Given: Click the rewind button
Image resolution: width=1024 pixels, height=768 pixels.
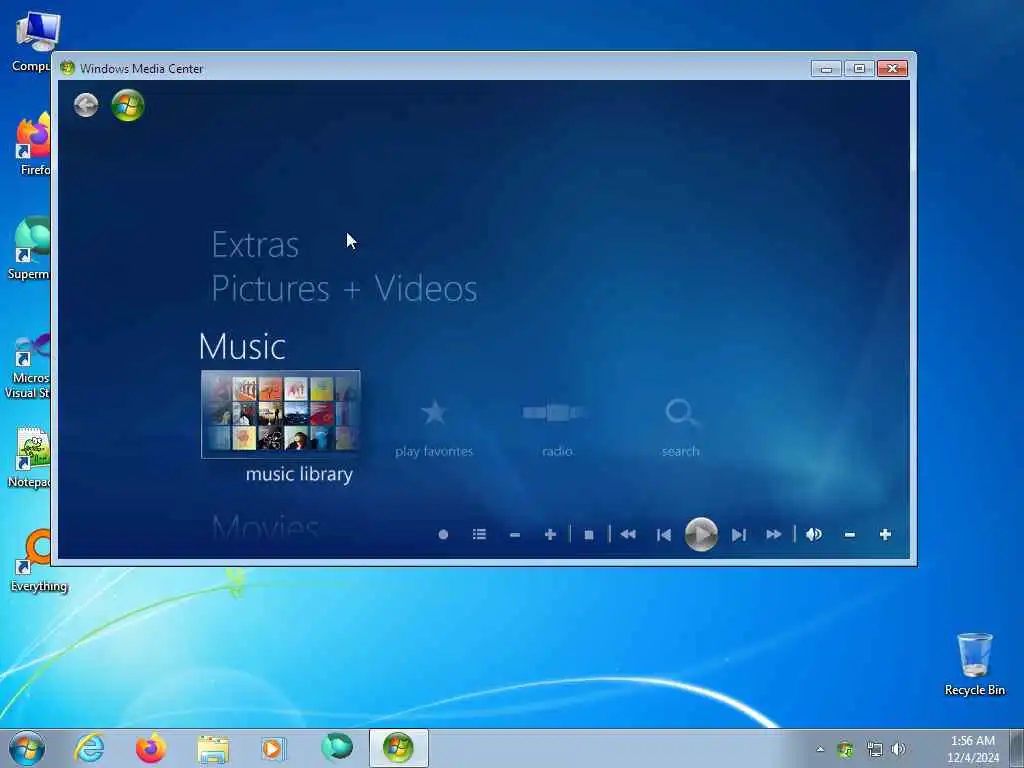Looking at the screenshot, I should (x=628, y=535).
